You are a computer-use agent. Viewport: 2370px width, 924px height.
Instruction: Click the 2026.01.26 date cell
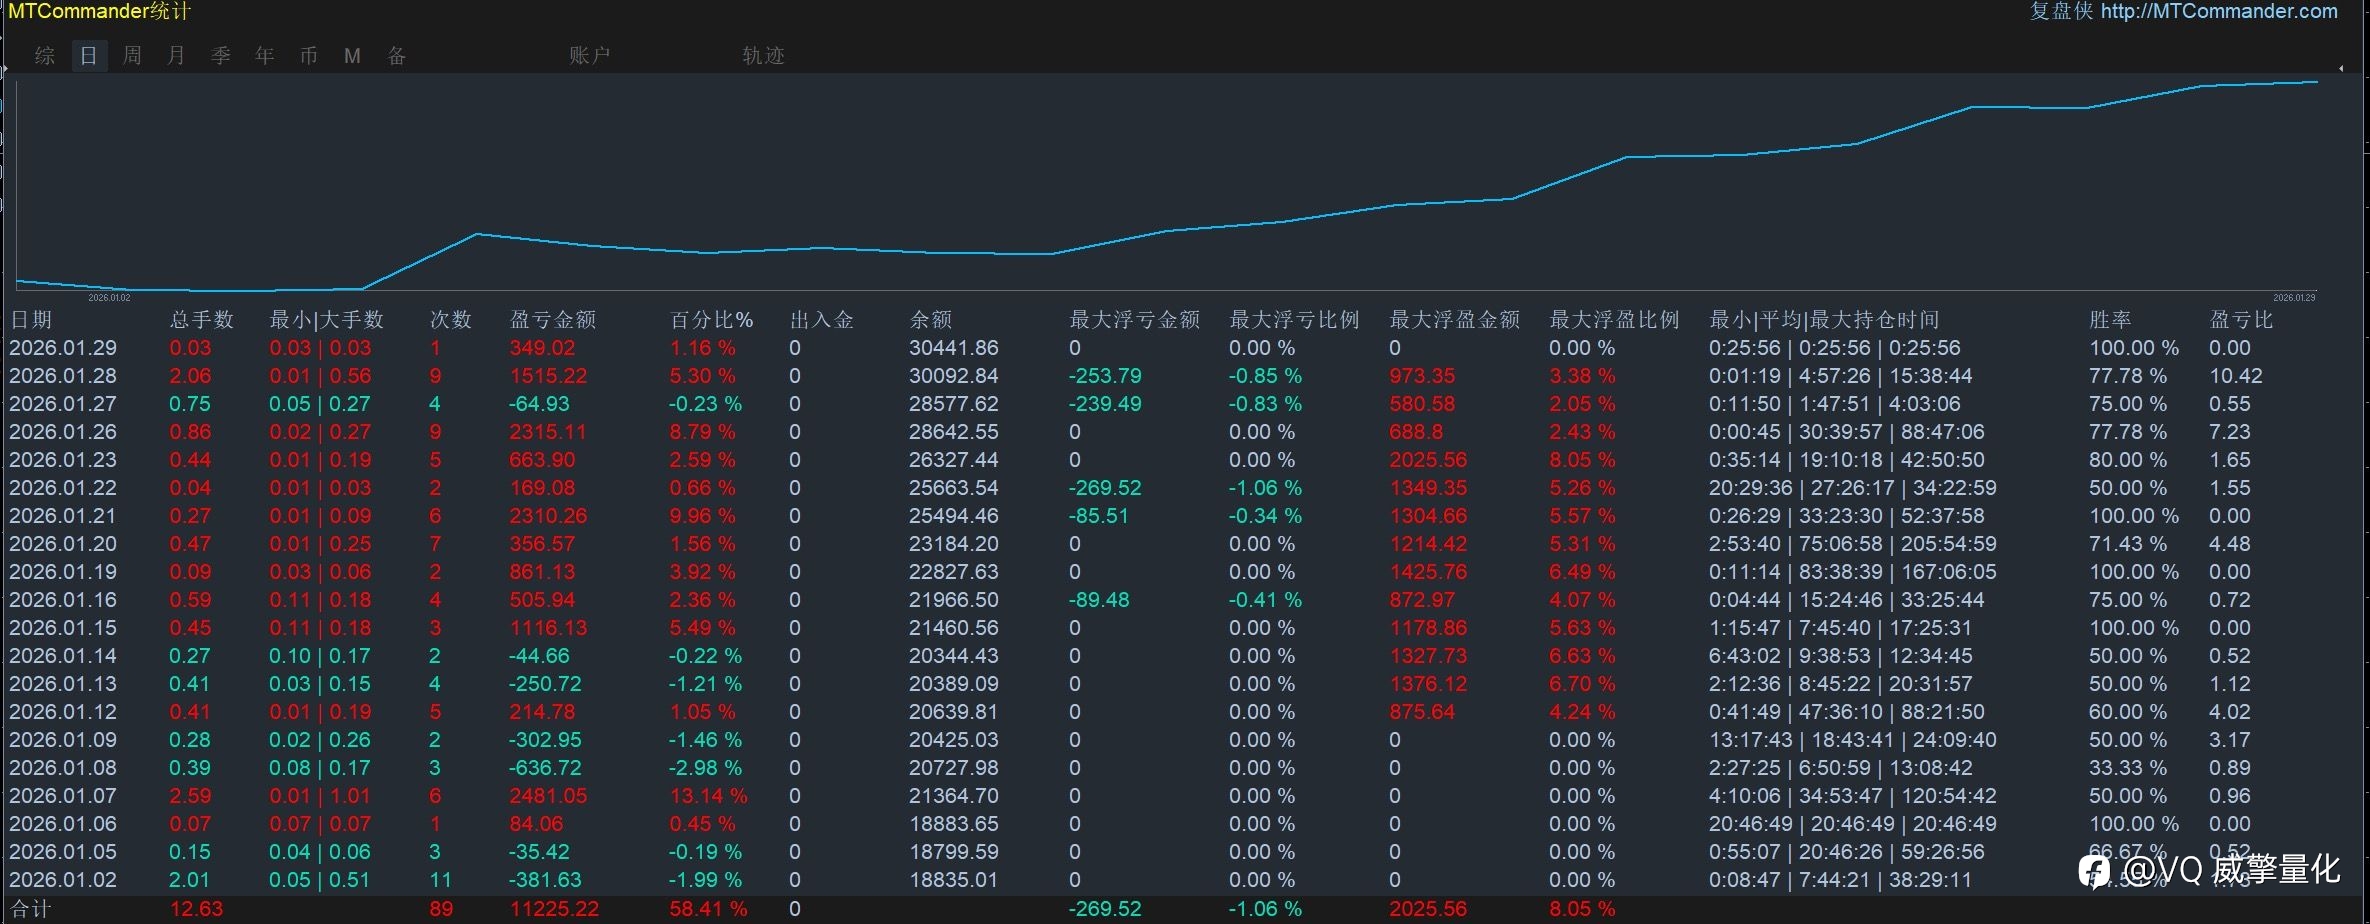(x=63, y=432)
